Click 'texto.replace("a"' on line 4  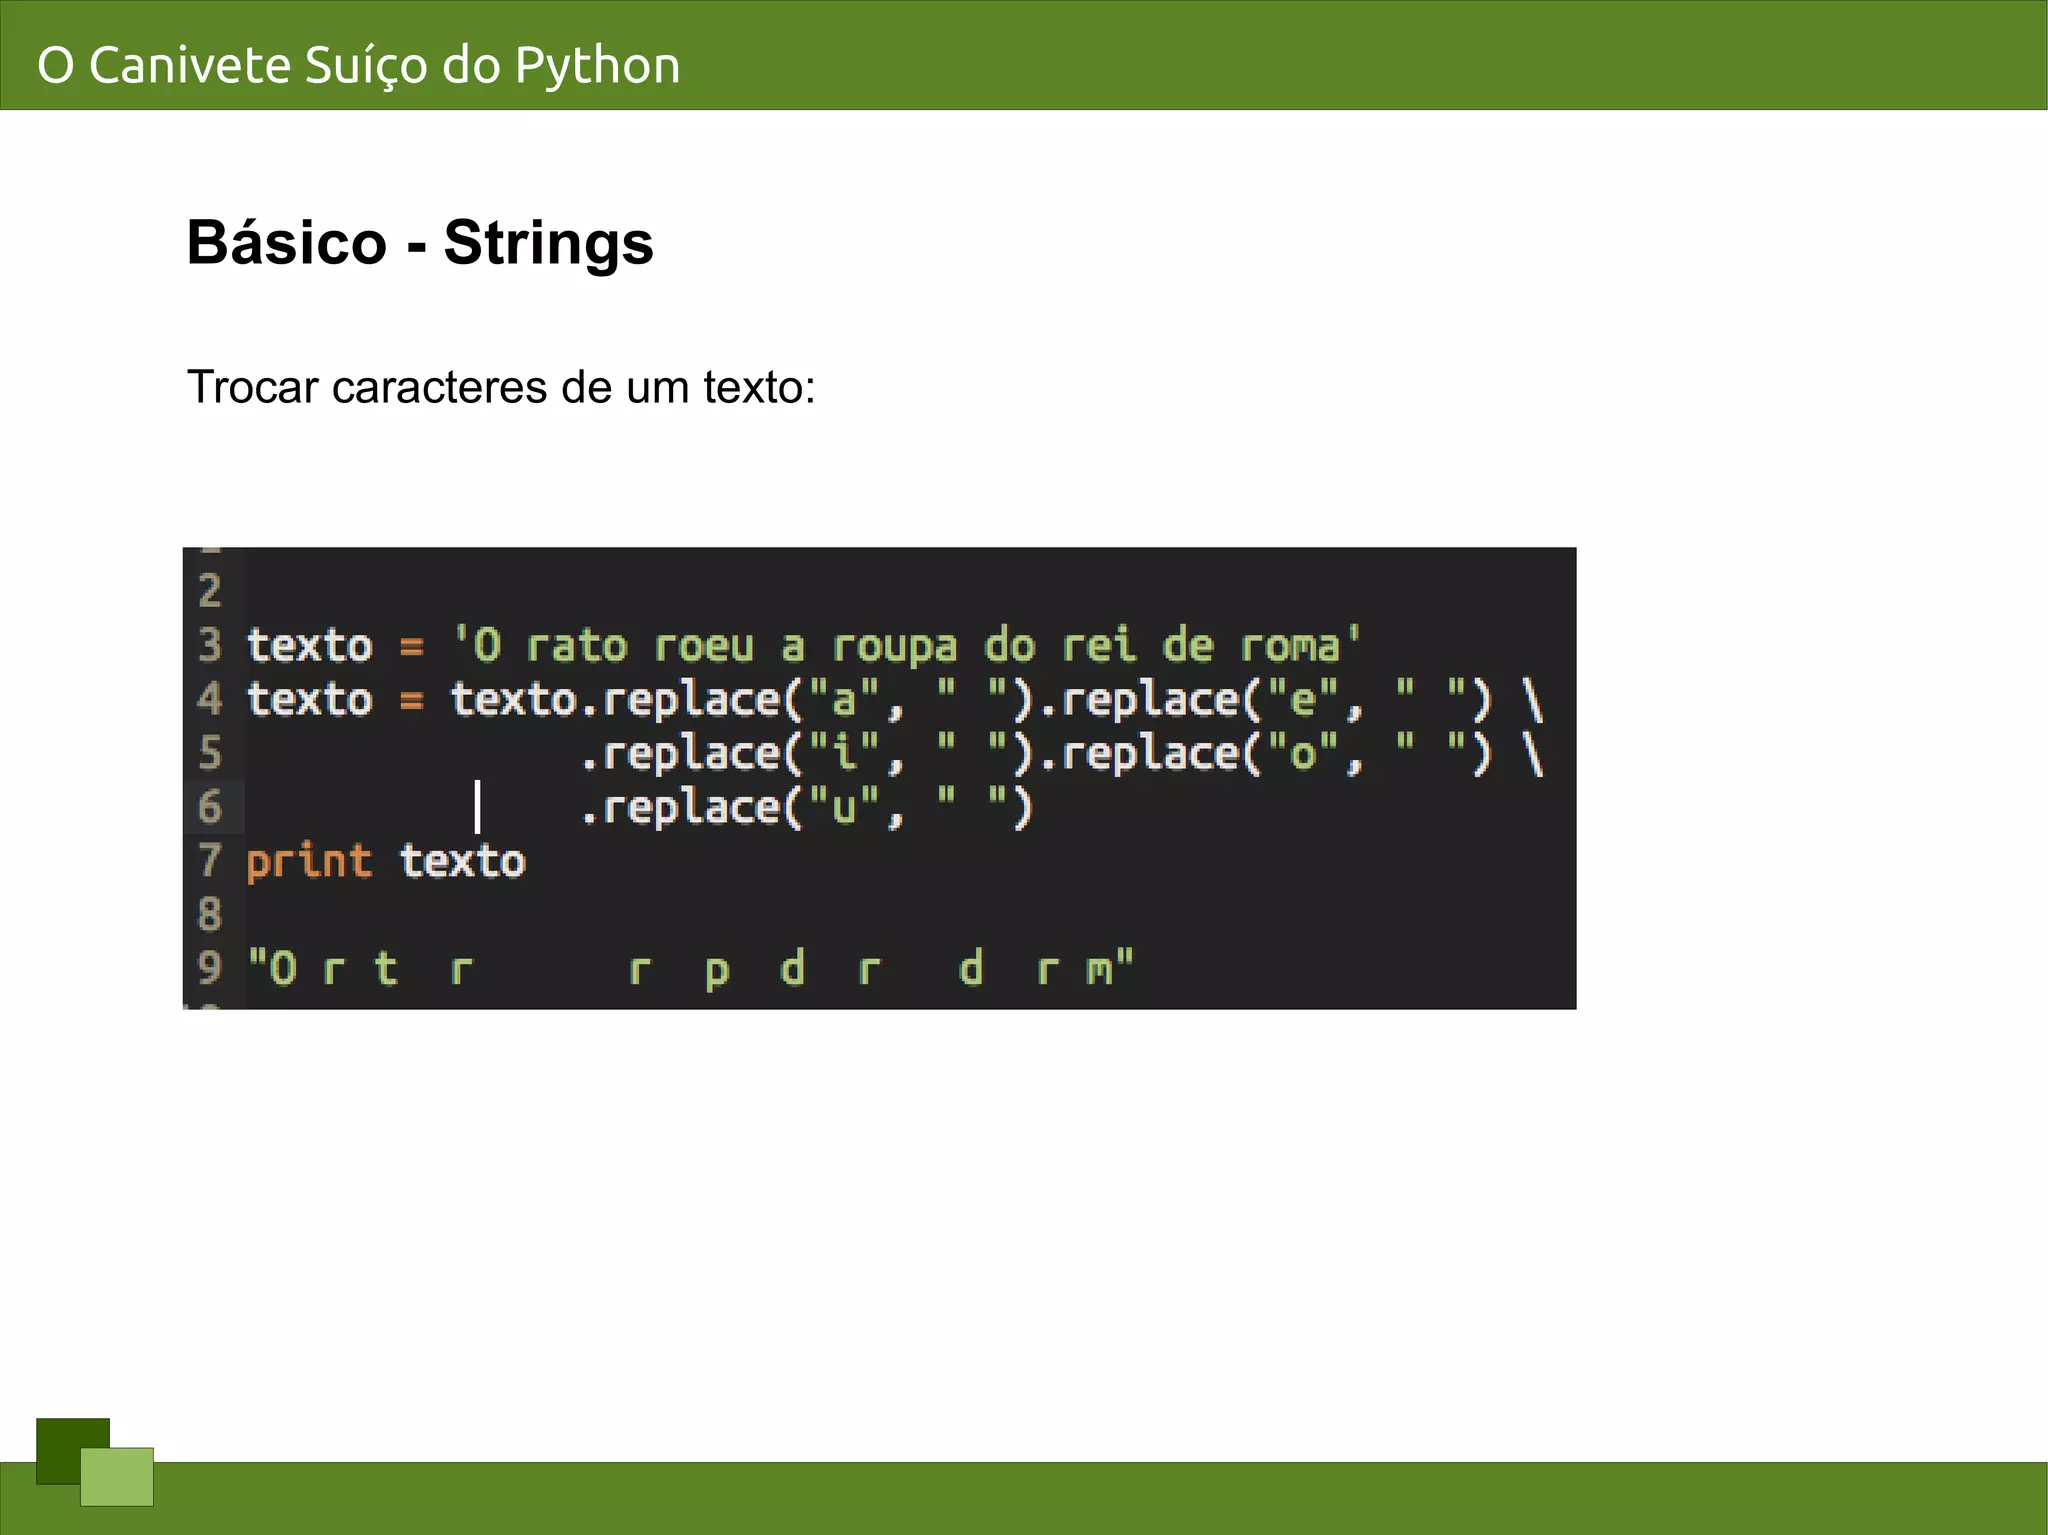tap(666, 699)
